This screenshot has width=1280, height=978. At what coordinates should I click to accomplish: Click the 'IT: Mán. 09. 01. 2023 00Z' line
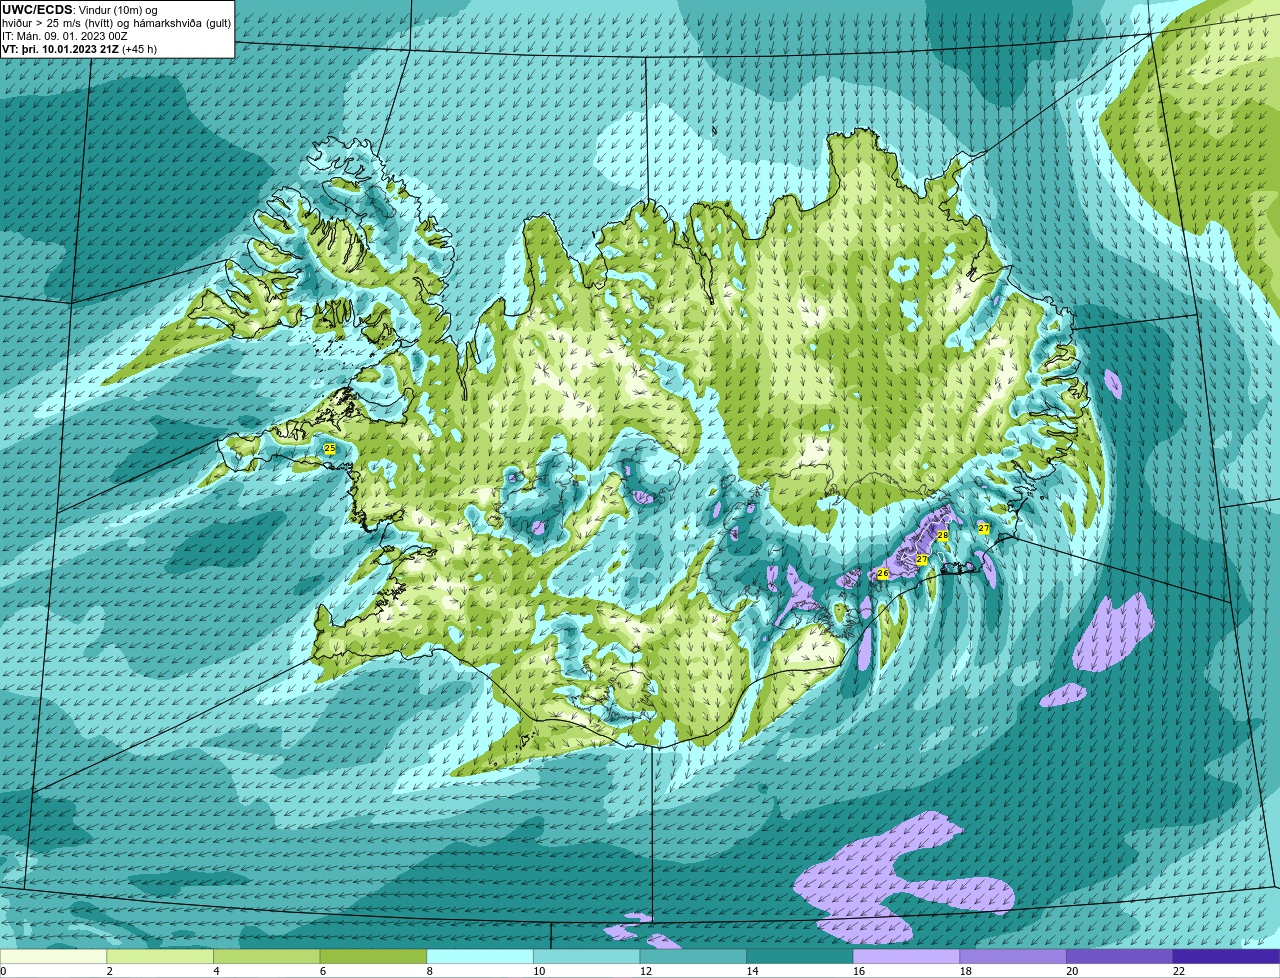[x=65, y=35]
